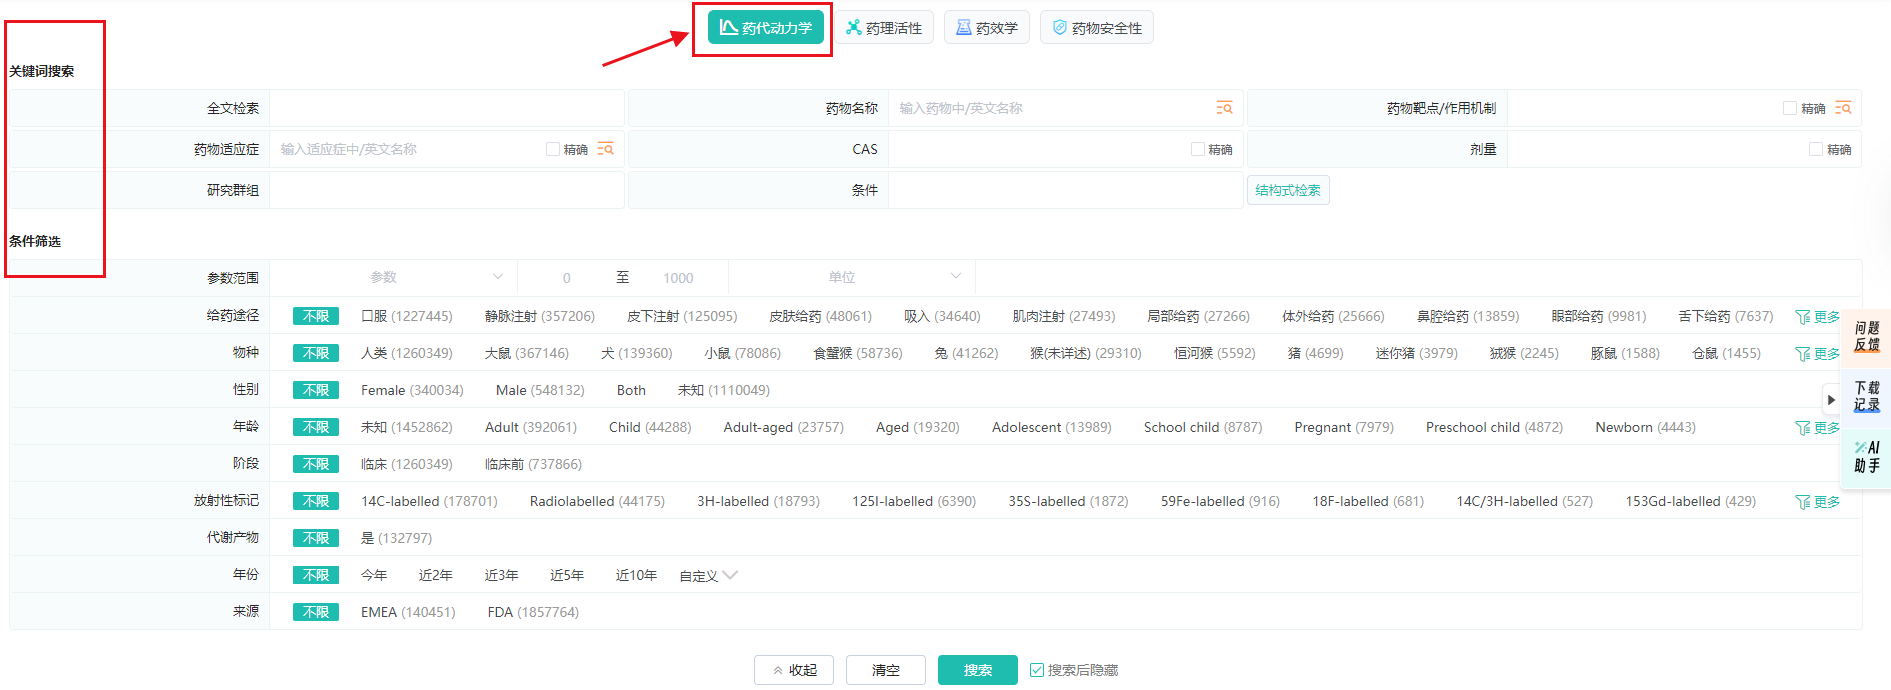Open the 问题反馈 side panel
Screen dimensions: 1891x690
tap(1867, 336)
